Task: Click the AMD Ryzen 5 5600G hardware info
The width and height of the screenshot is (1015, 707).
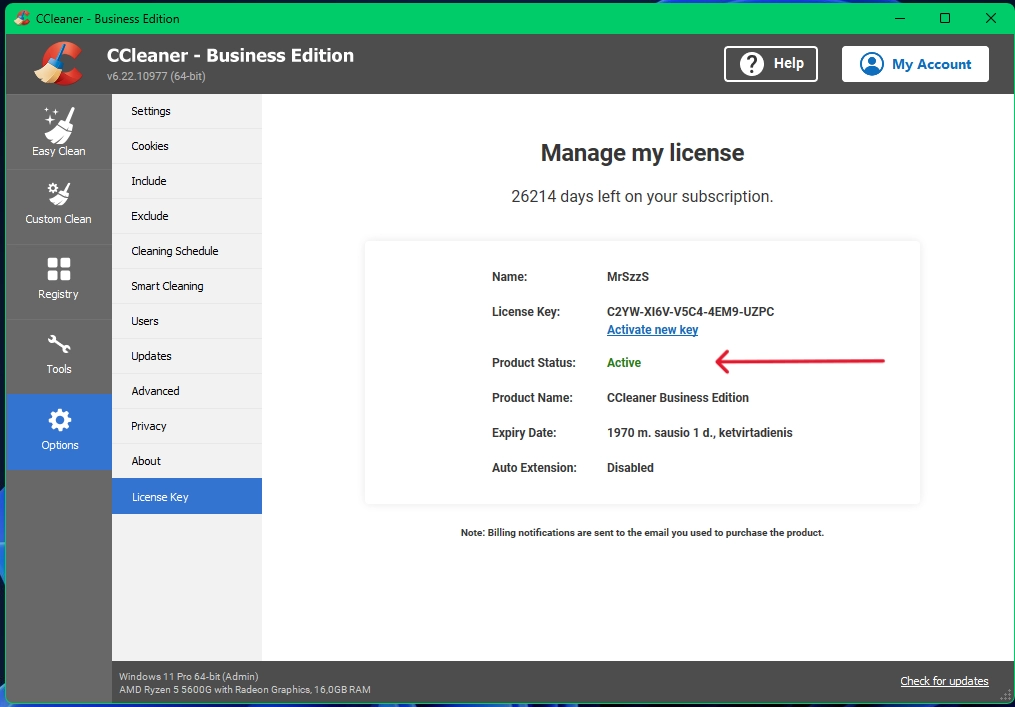Action: coord(245,690)
